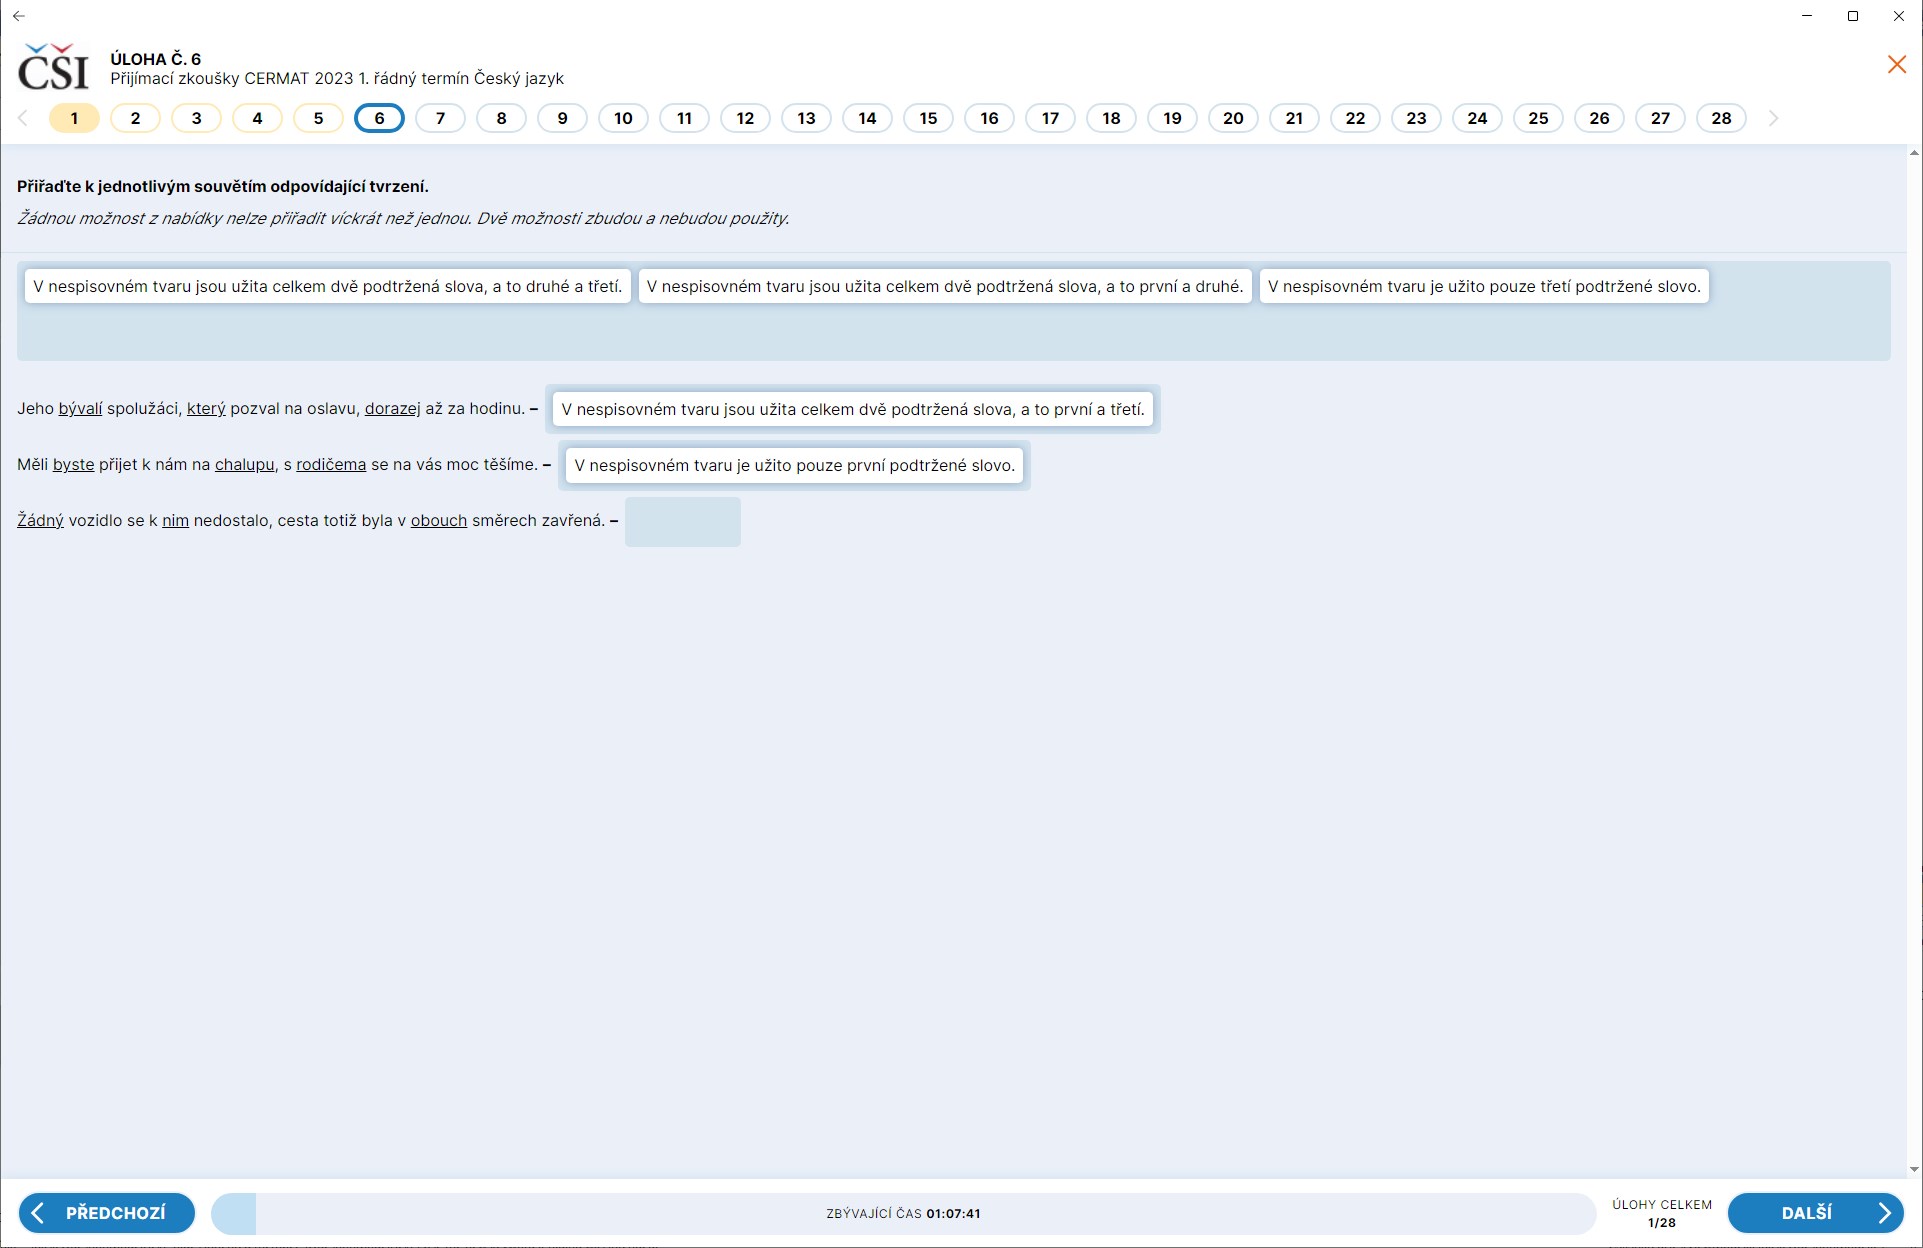Click the placed answer 'pouze první podtržené slovo'
Image resolution: width=1923 pixels, height=1248 pixels.
point(794,465)
